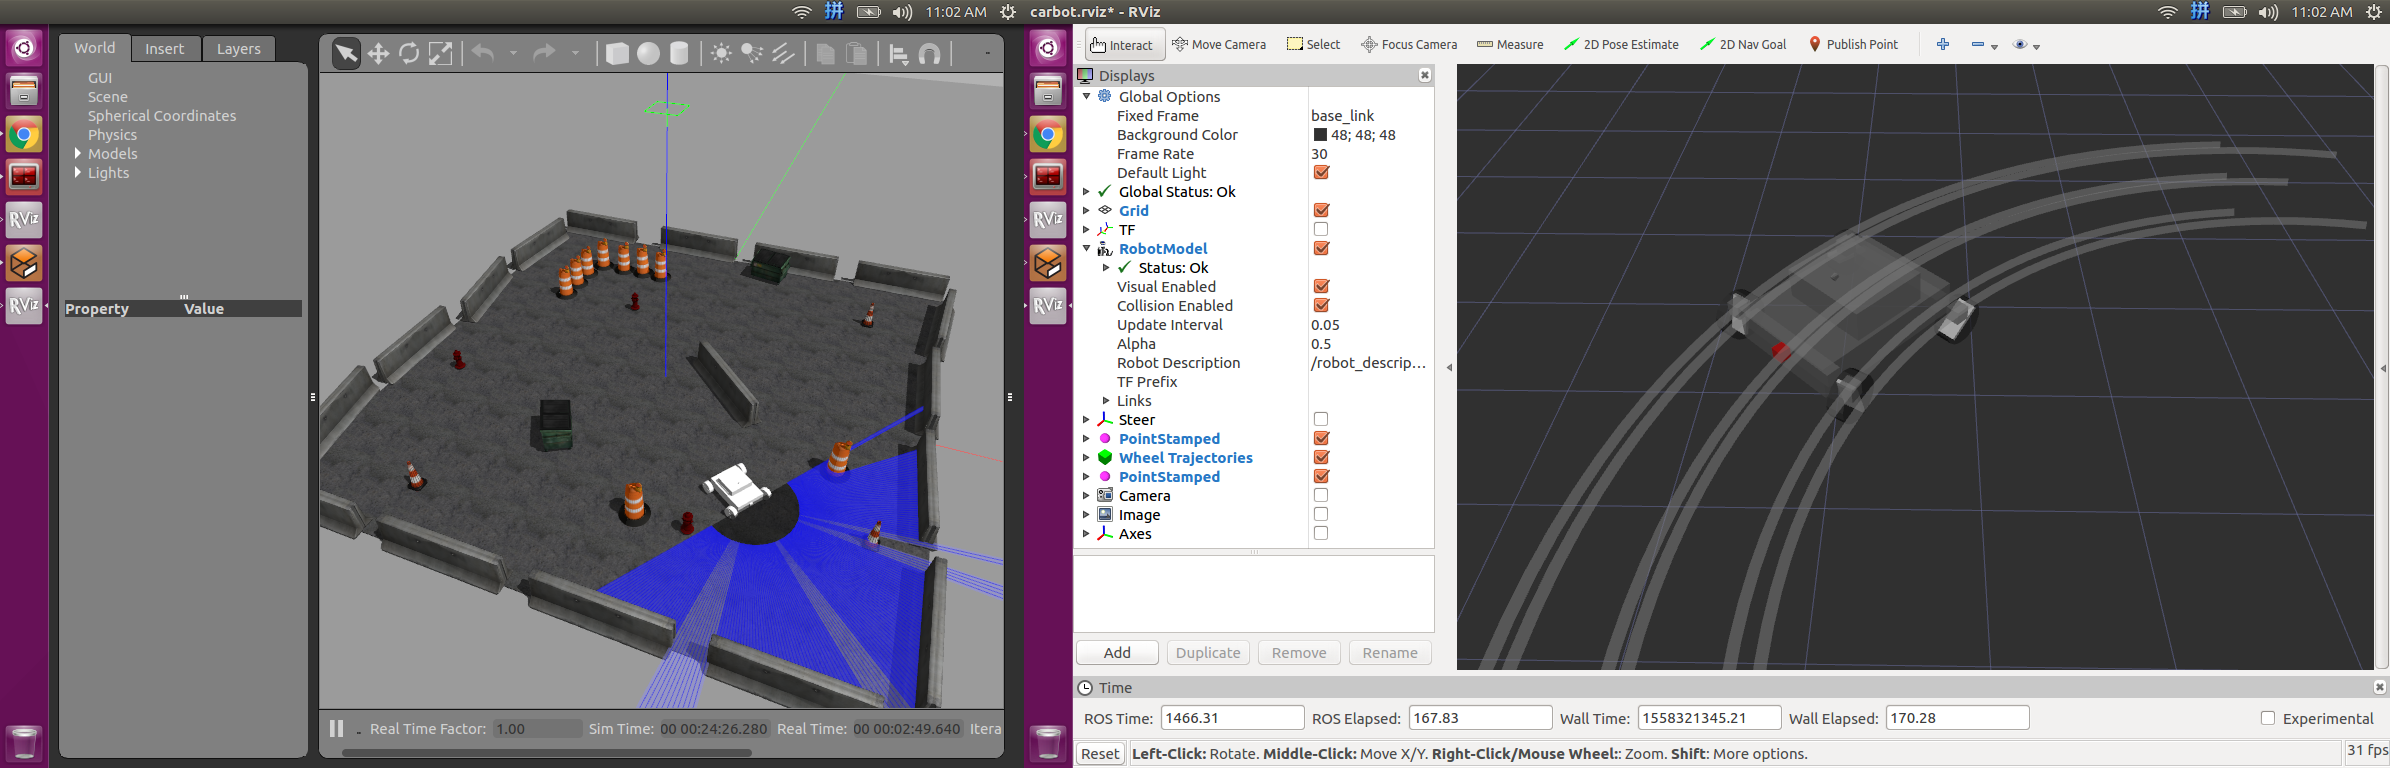This screenshot has height=768, width=2390.
Task: Pause the Gazebo simulation
Action: (x=337, y=728)
